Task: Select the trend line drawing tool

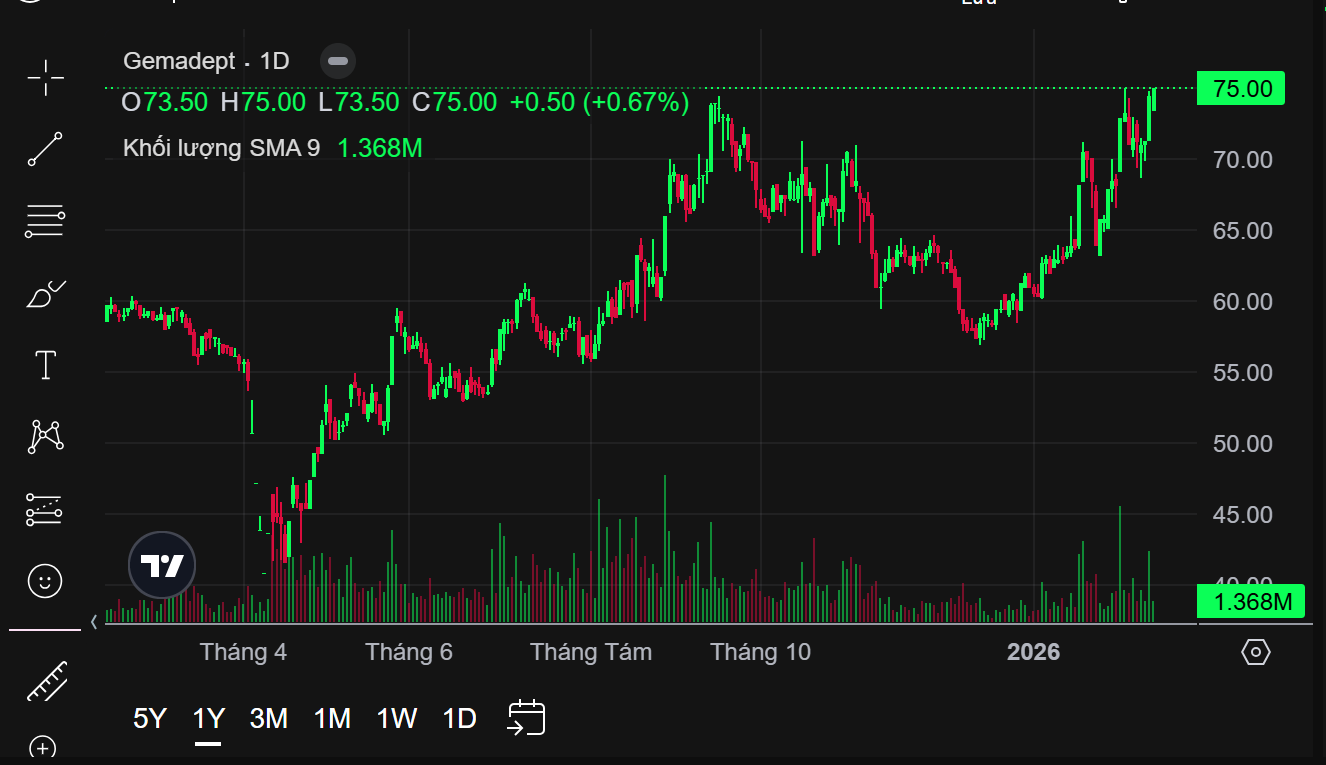Action: pyautogui.click(x=45, y=148)
